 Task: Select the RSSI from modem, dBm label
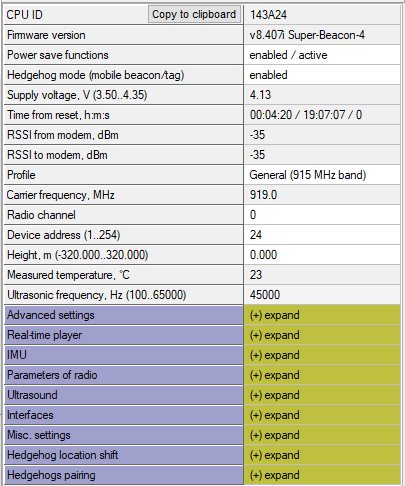(63, 135)
